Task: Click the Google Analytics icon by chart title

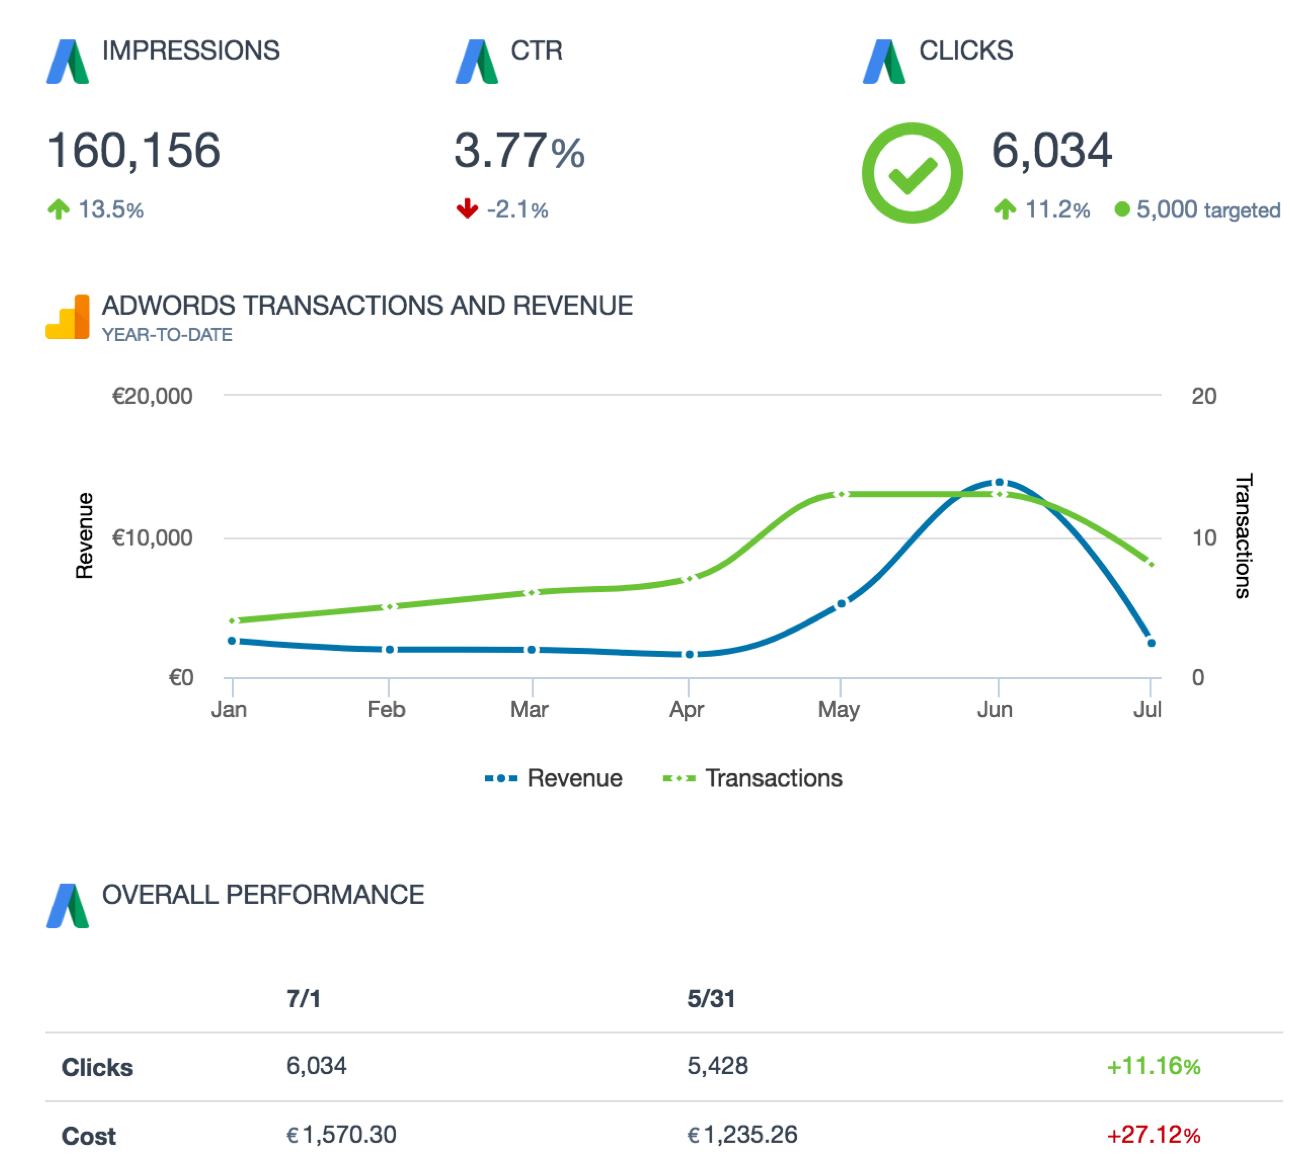Action: click(68, 317)
